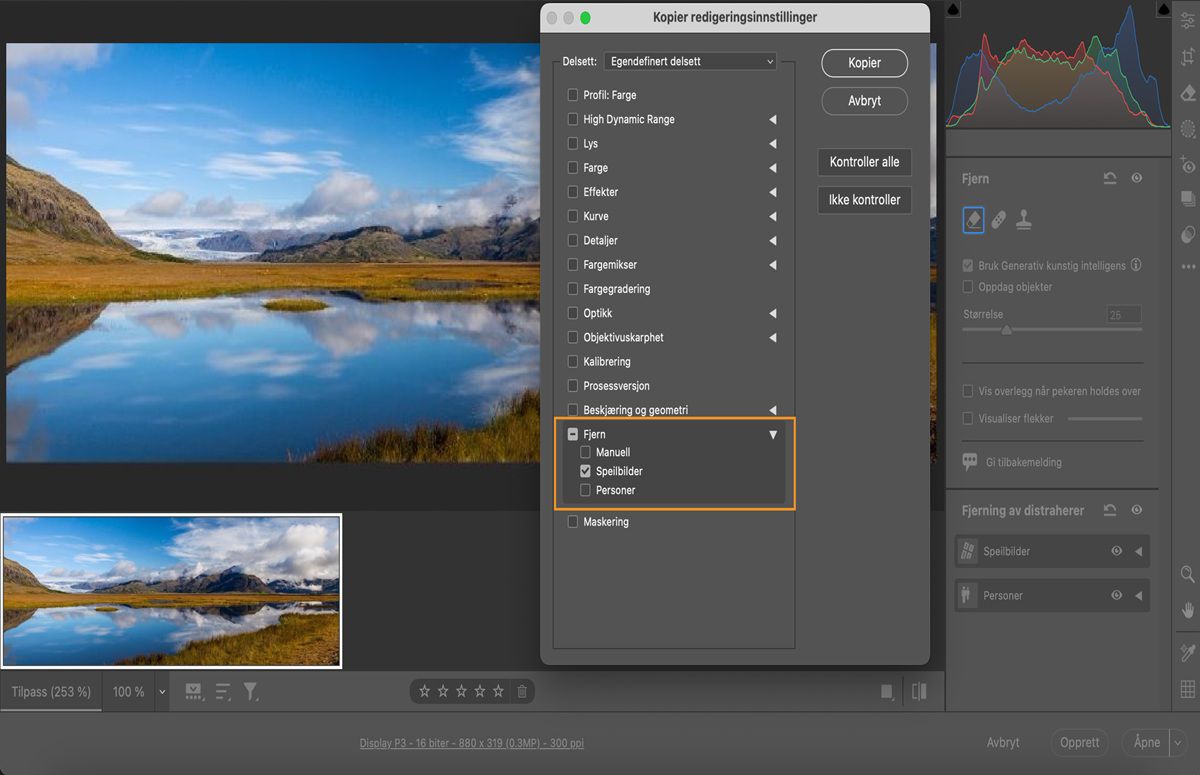Check the Personer checkbox in the dialog
Viewport: 1200px width, 775px height.
point(586,490)
